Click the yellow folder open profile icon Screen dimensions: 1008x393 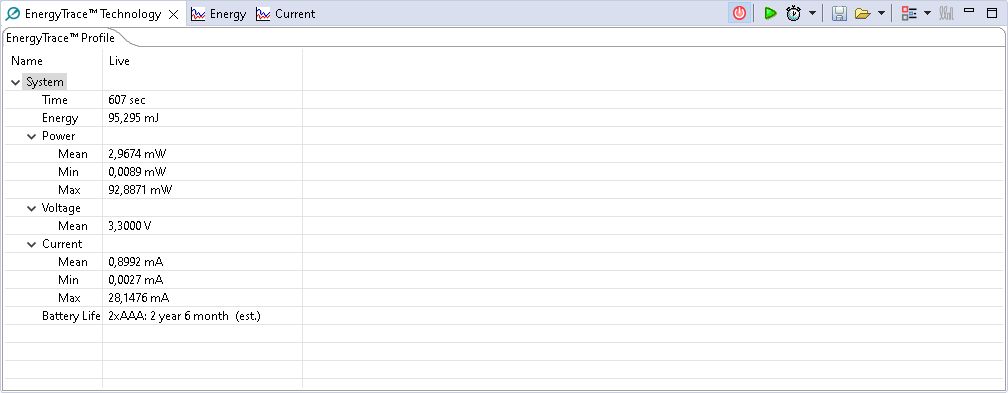click(862, 14)
